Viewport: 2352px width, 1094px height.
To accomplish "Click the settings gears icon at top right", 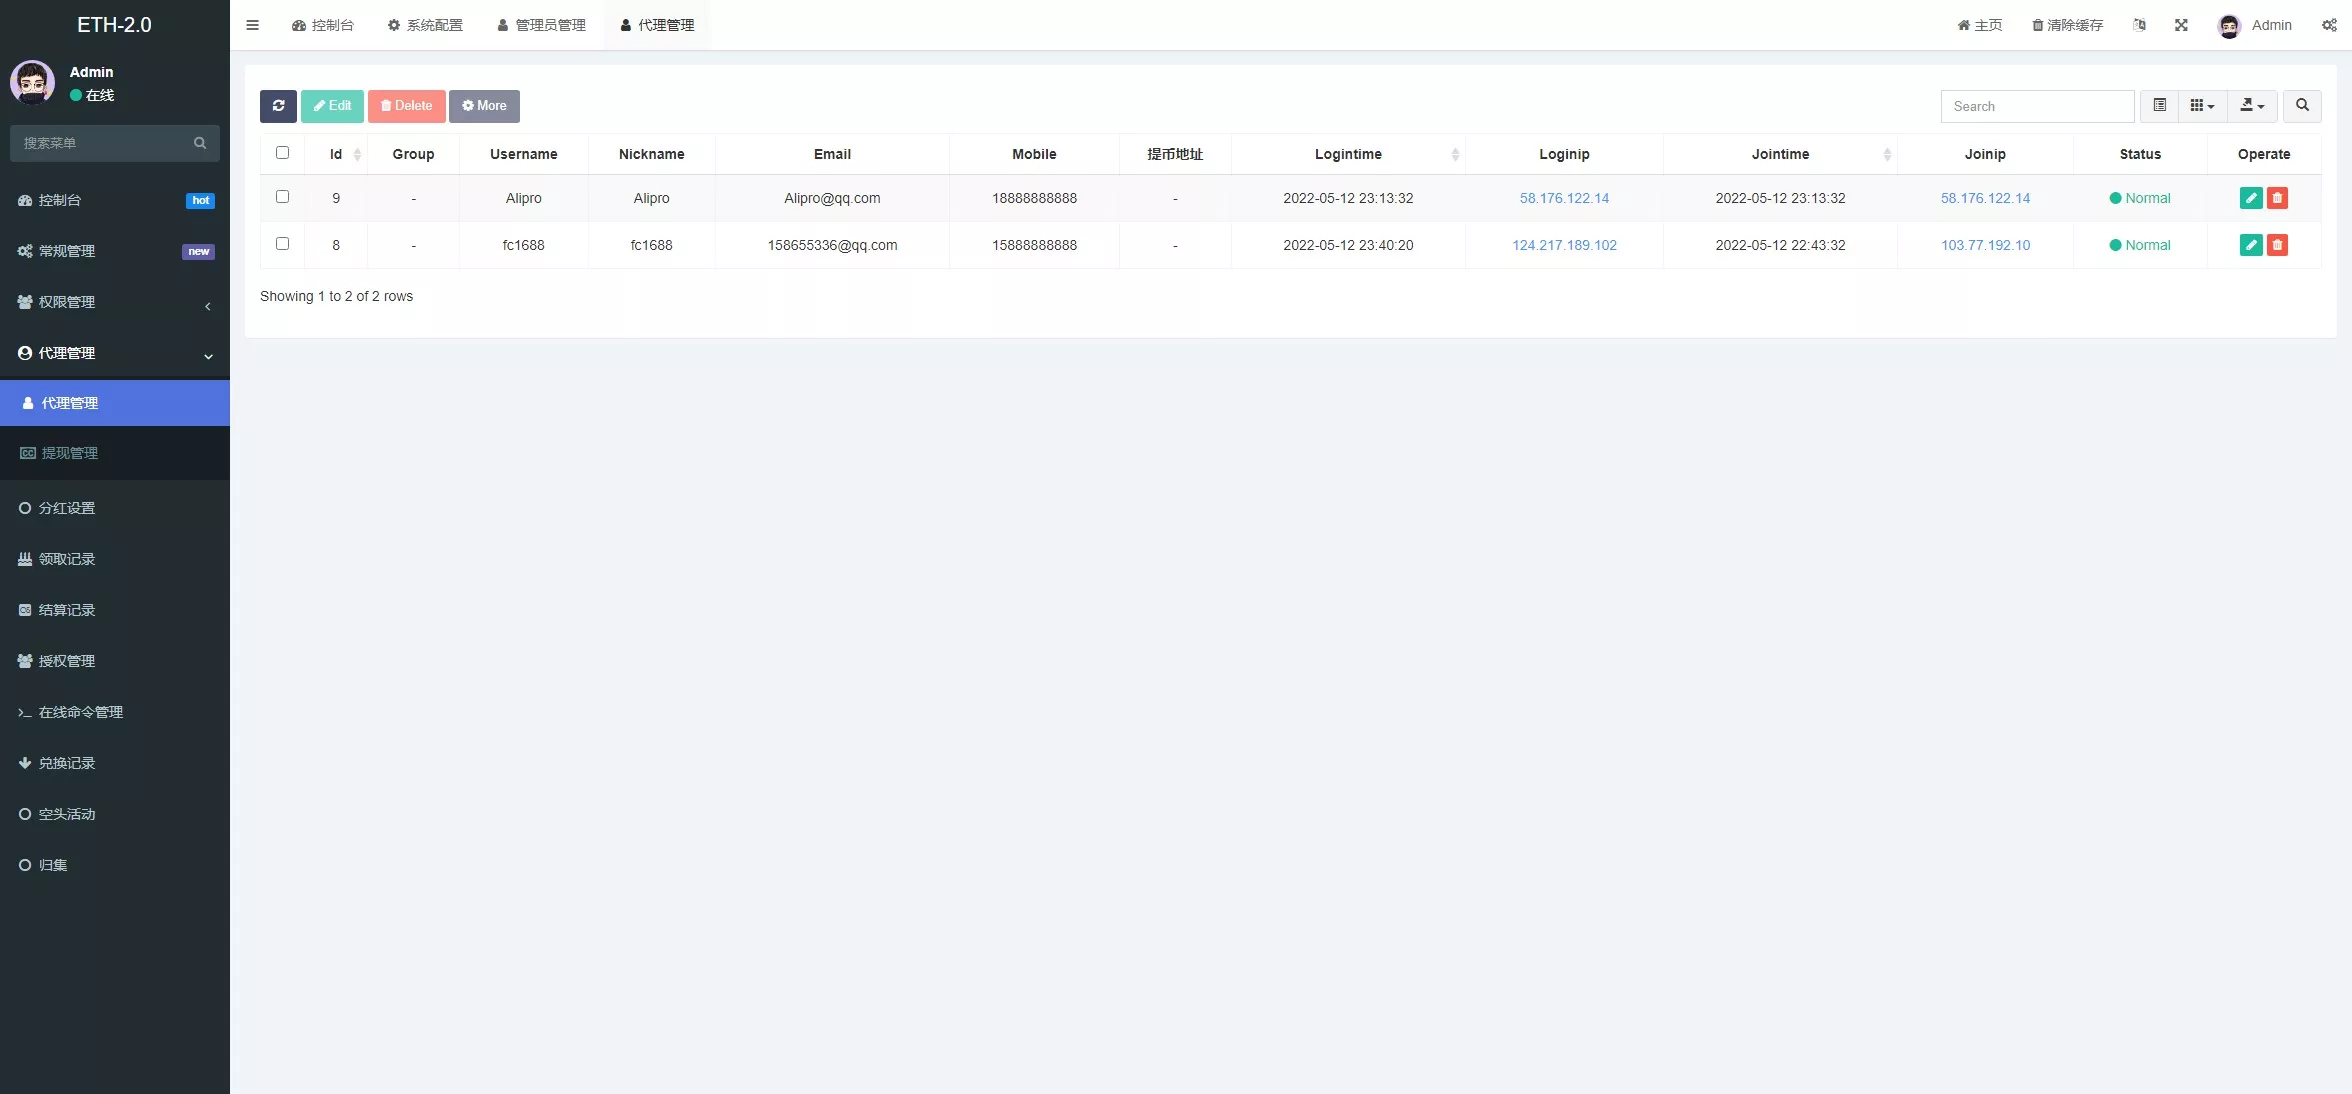I will (x=2330, y=25).
